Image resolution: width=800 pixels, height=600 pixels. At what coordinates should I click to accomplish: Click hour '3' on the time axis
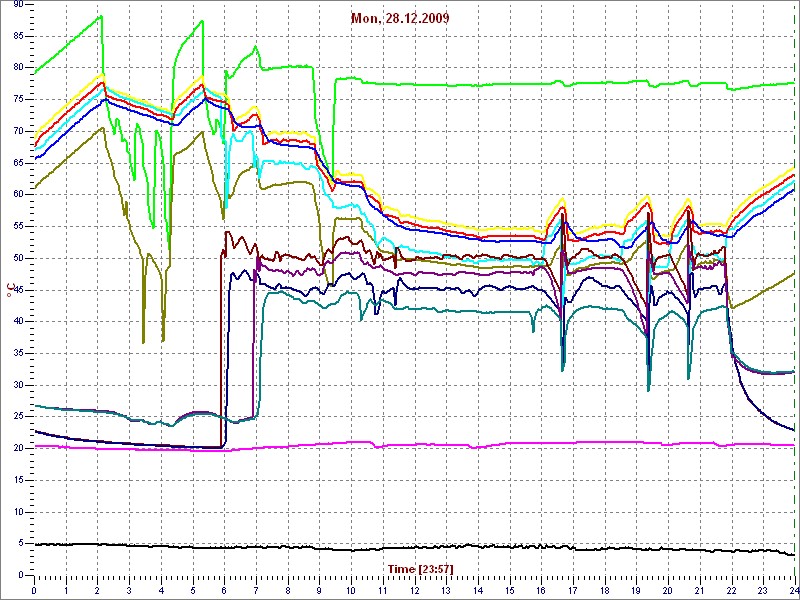coord(129,591)
